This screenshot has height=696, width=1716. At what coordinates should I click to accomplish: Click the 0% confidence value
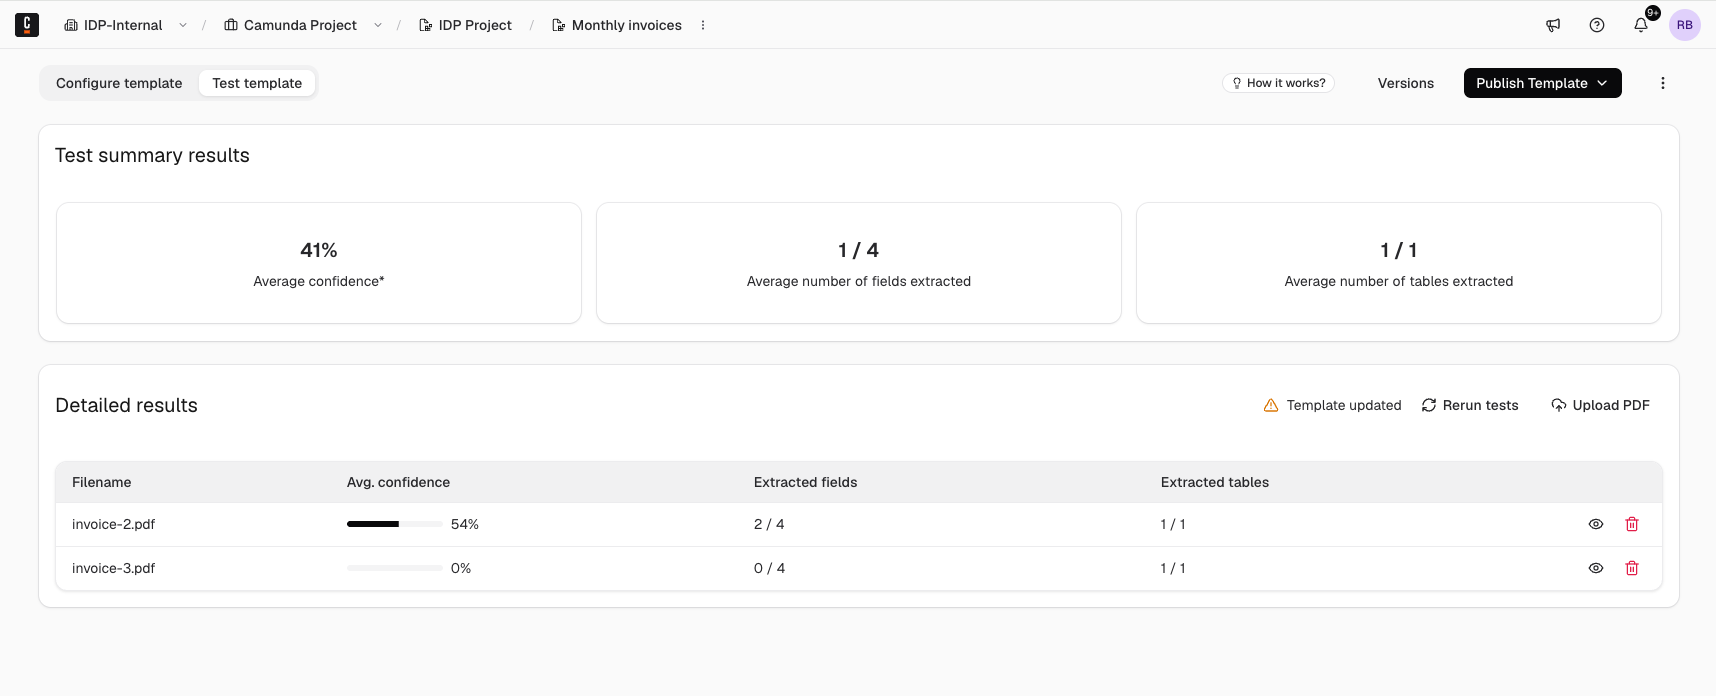click(461, 568)
